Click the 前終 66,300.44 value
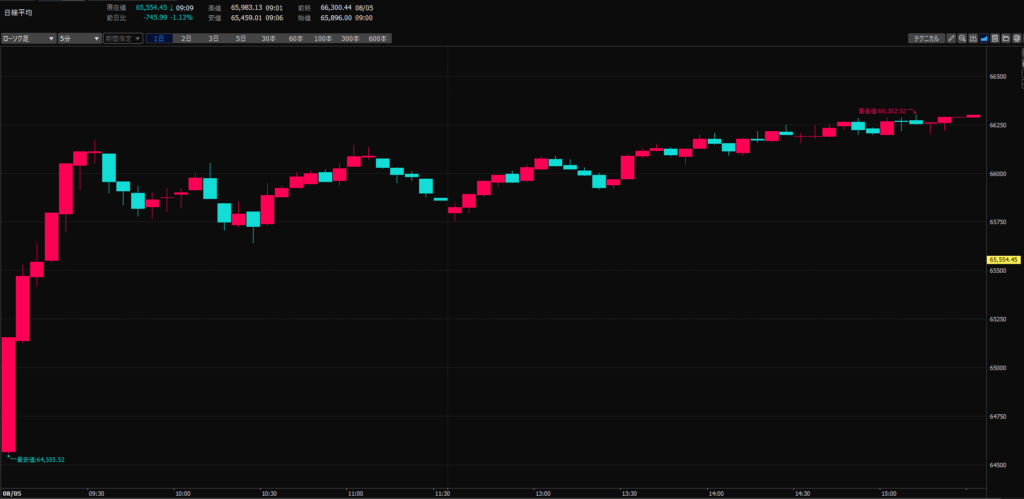1024x499 pixels. pyautogui.click(x=336, y=8)
